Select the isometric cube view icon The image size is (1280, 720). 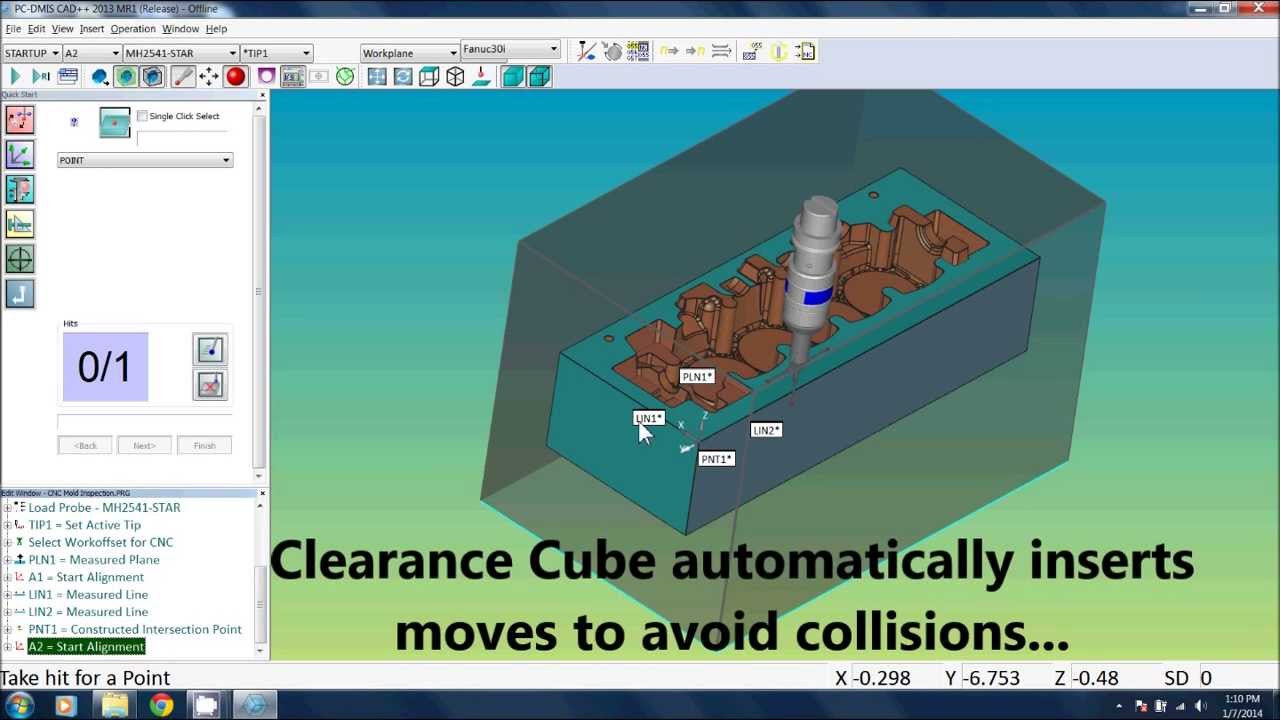(455, 77)
